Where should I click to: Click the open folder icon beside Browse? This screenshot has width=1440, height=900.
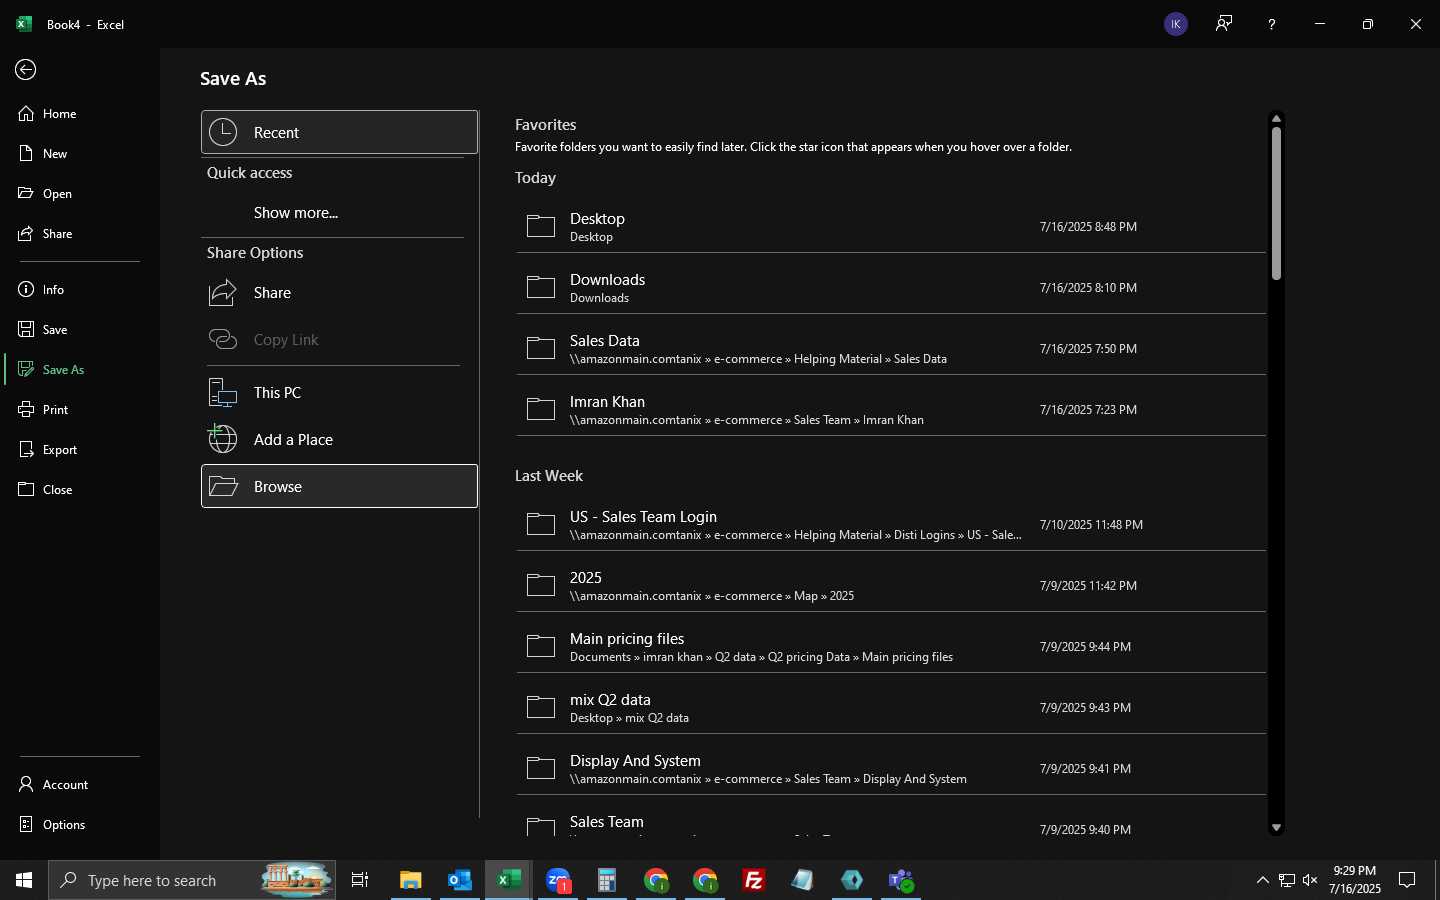pos(223,486)
